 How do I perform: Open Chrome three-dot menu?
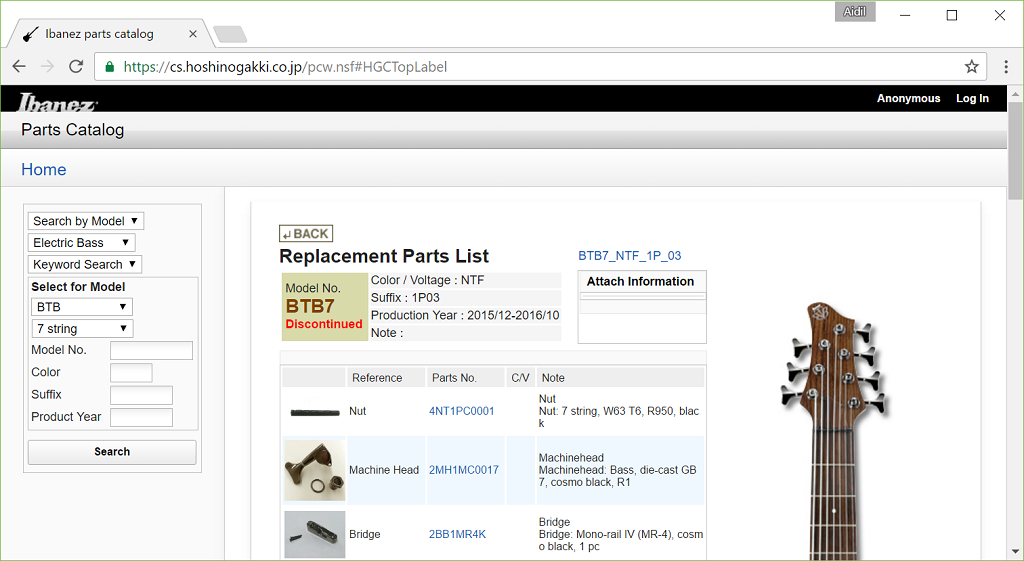coord(1006,67)
